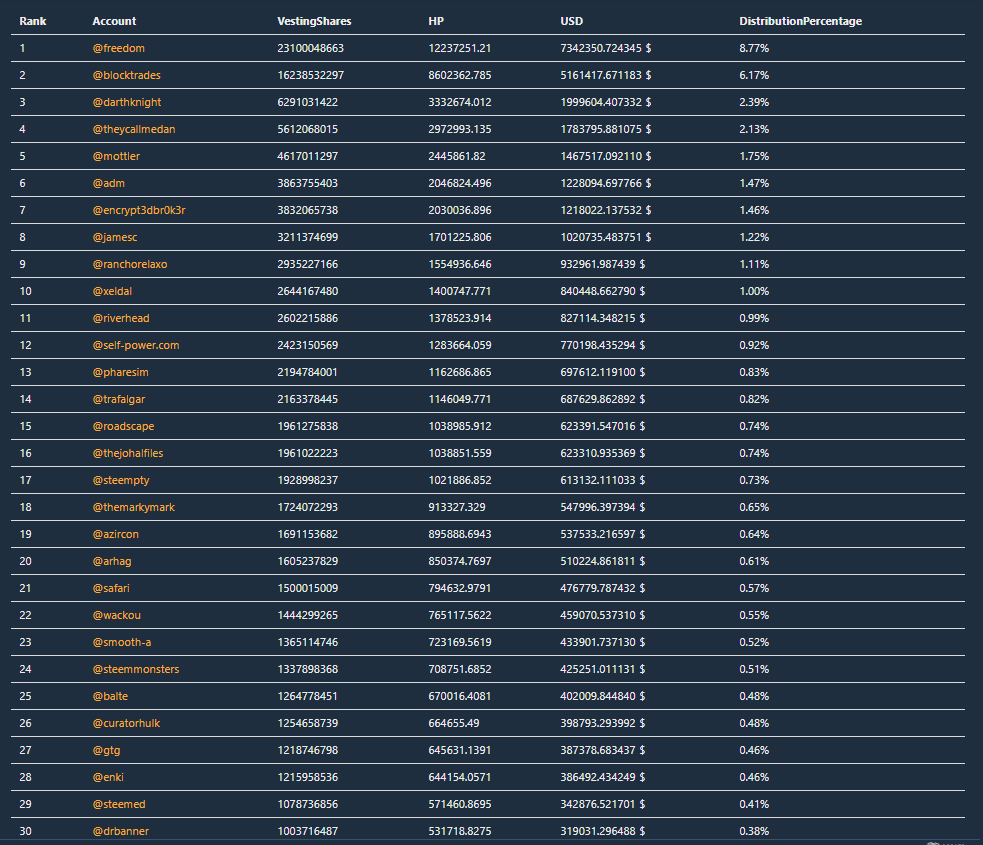Click the DistributionPercentage column header

coord(801,21)
